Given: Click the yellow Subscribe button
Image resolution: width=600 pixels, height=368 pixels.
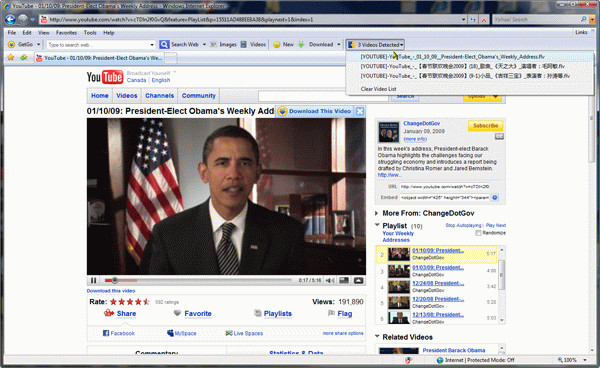Looking at the screenshot, I should click(x=485, y=125).
